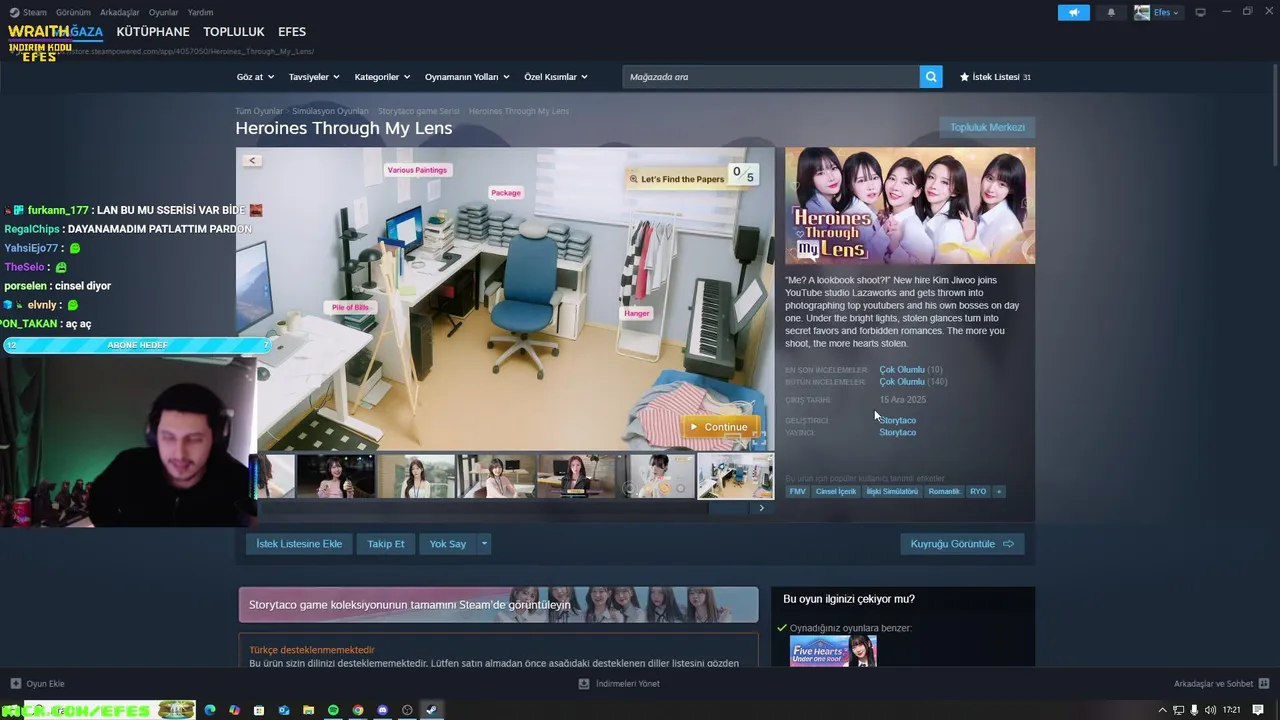The width and height of the screenshot is (1280, 720).
Task: Click the Simülasyon Oyunları breadcrumb
Action: (330, 111)
